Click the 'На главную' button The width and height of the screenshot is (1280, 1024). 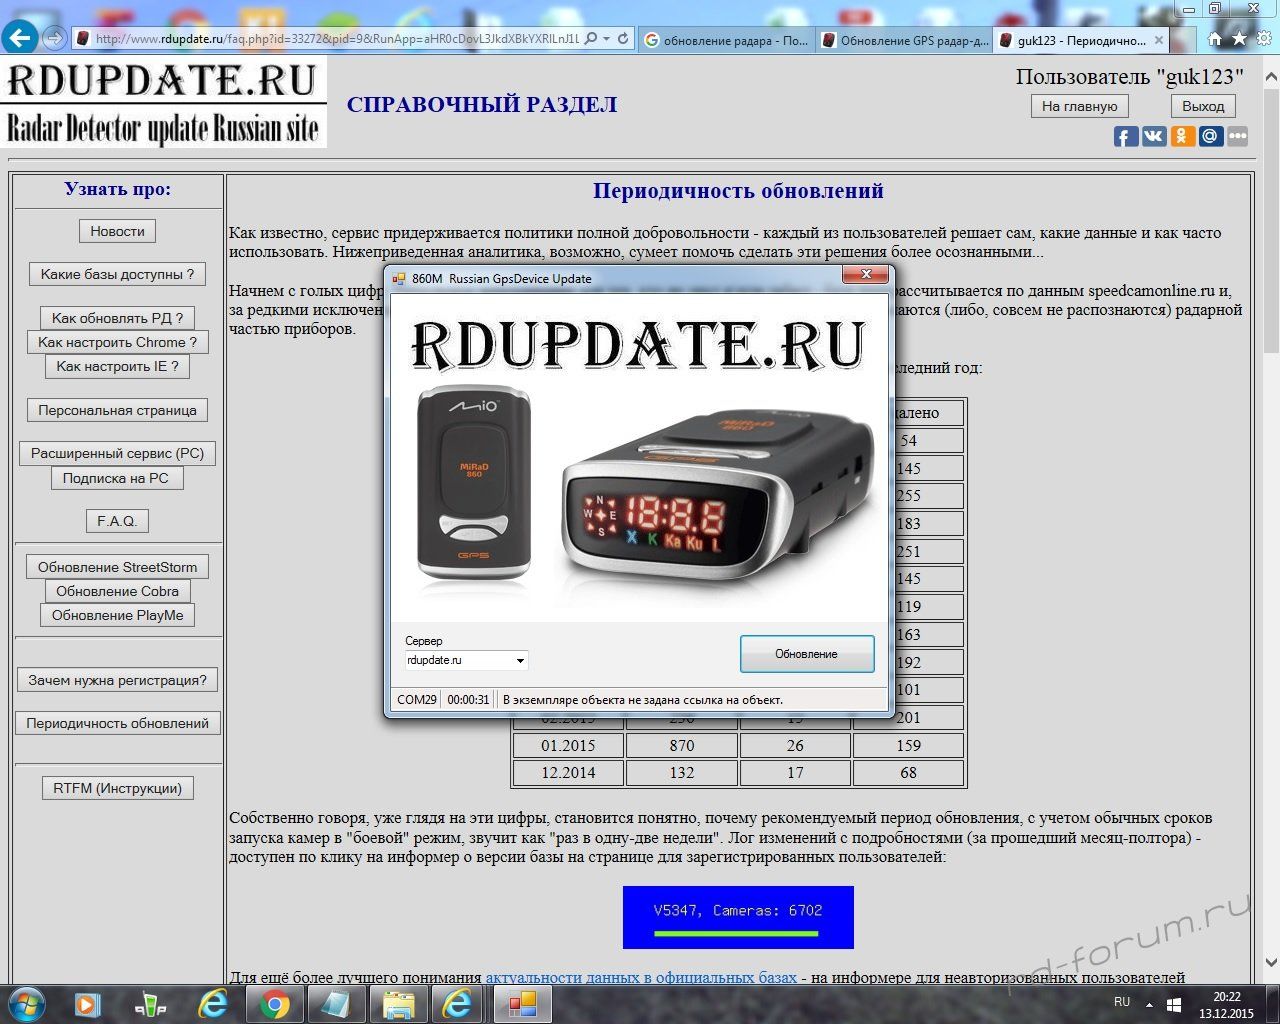click(1079, 106)
